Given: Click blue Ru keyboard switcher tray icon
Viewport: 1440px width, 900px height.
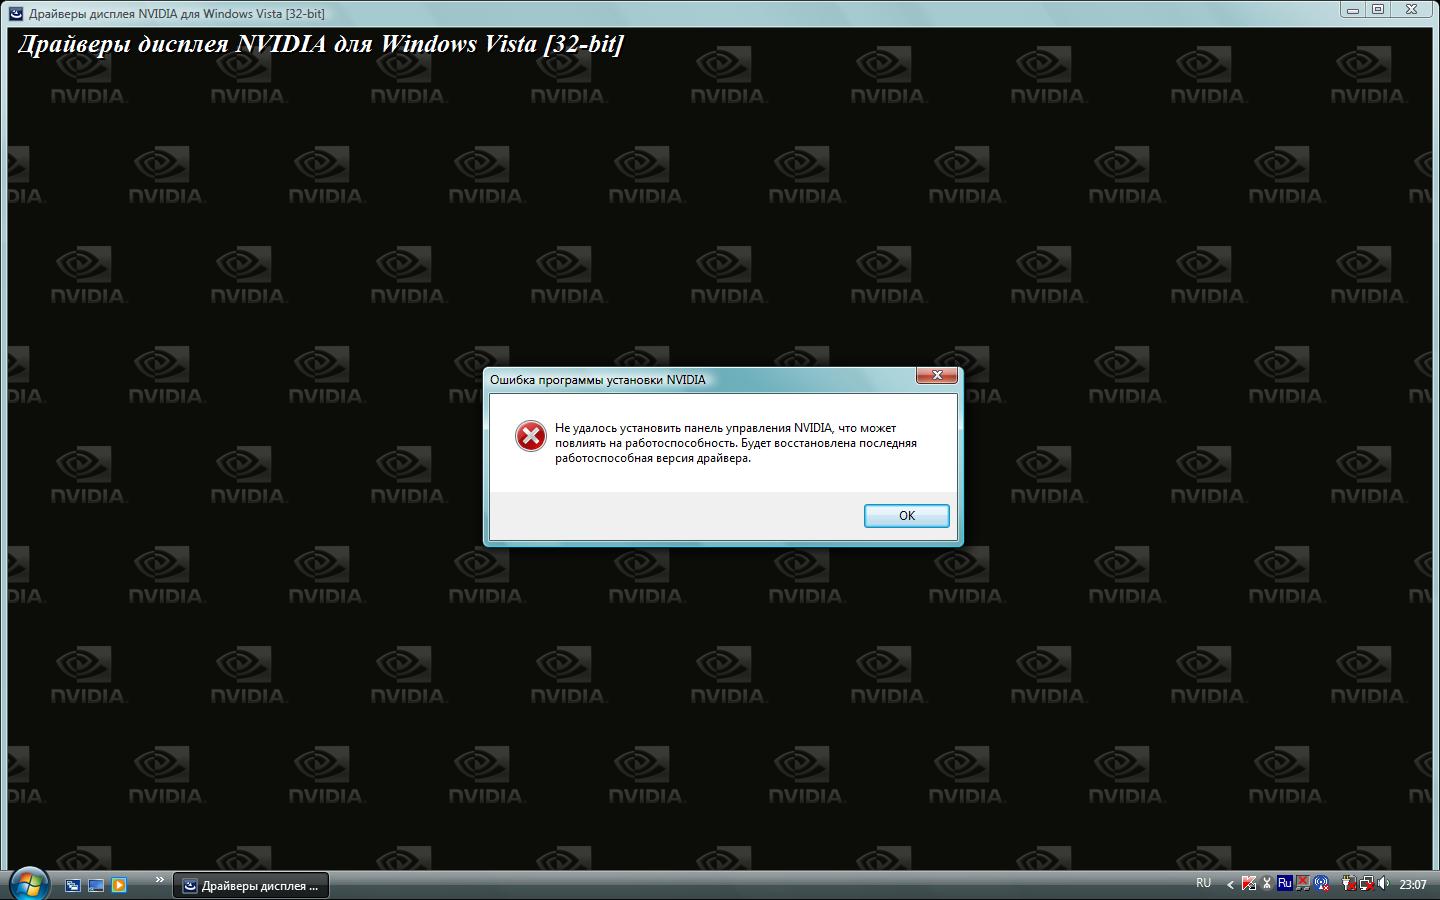Looking at the screenshot, I should [x=1285, y=883].
